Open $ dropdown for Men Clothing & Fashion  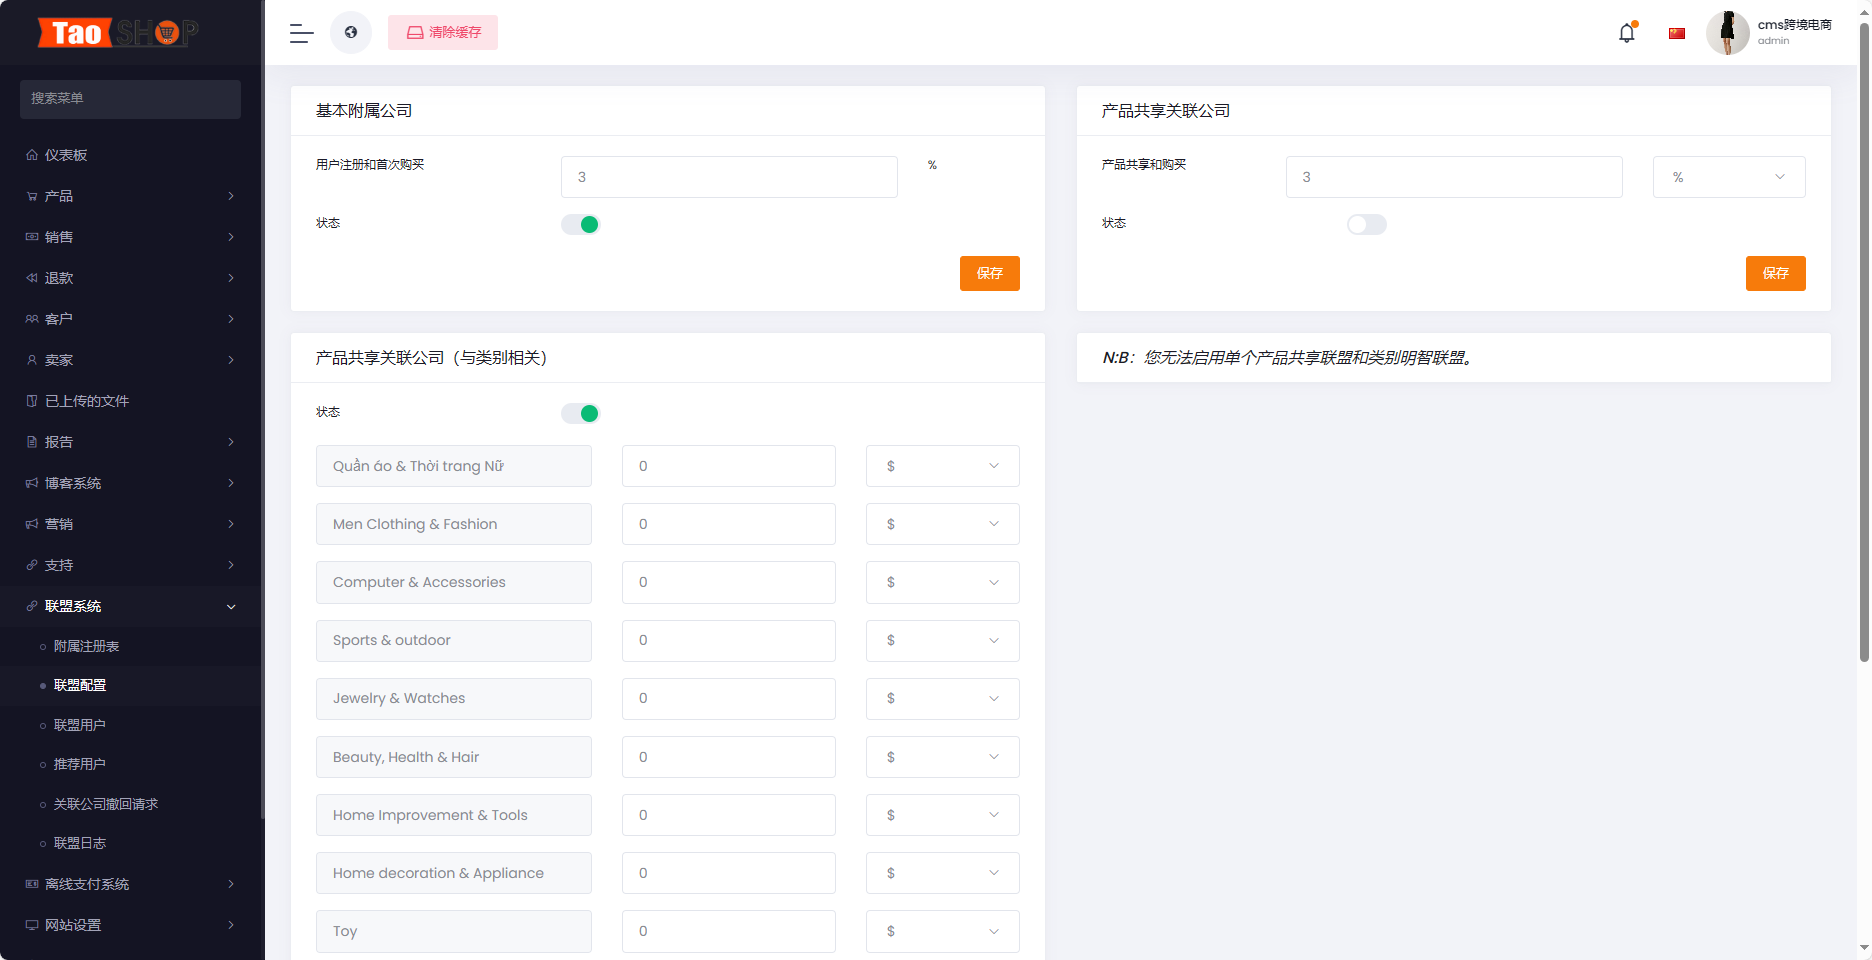point(942,524)
